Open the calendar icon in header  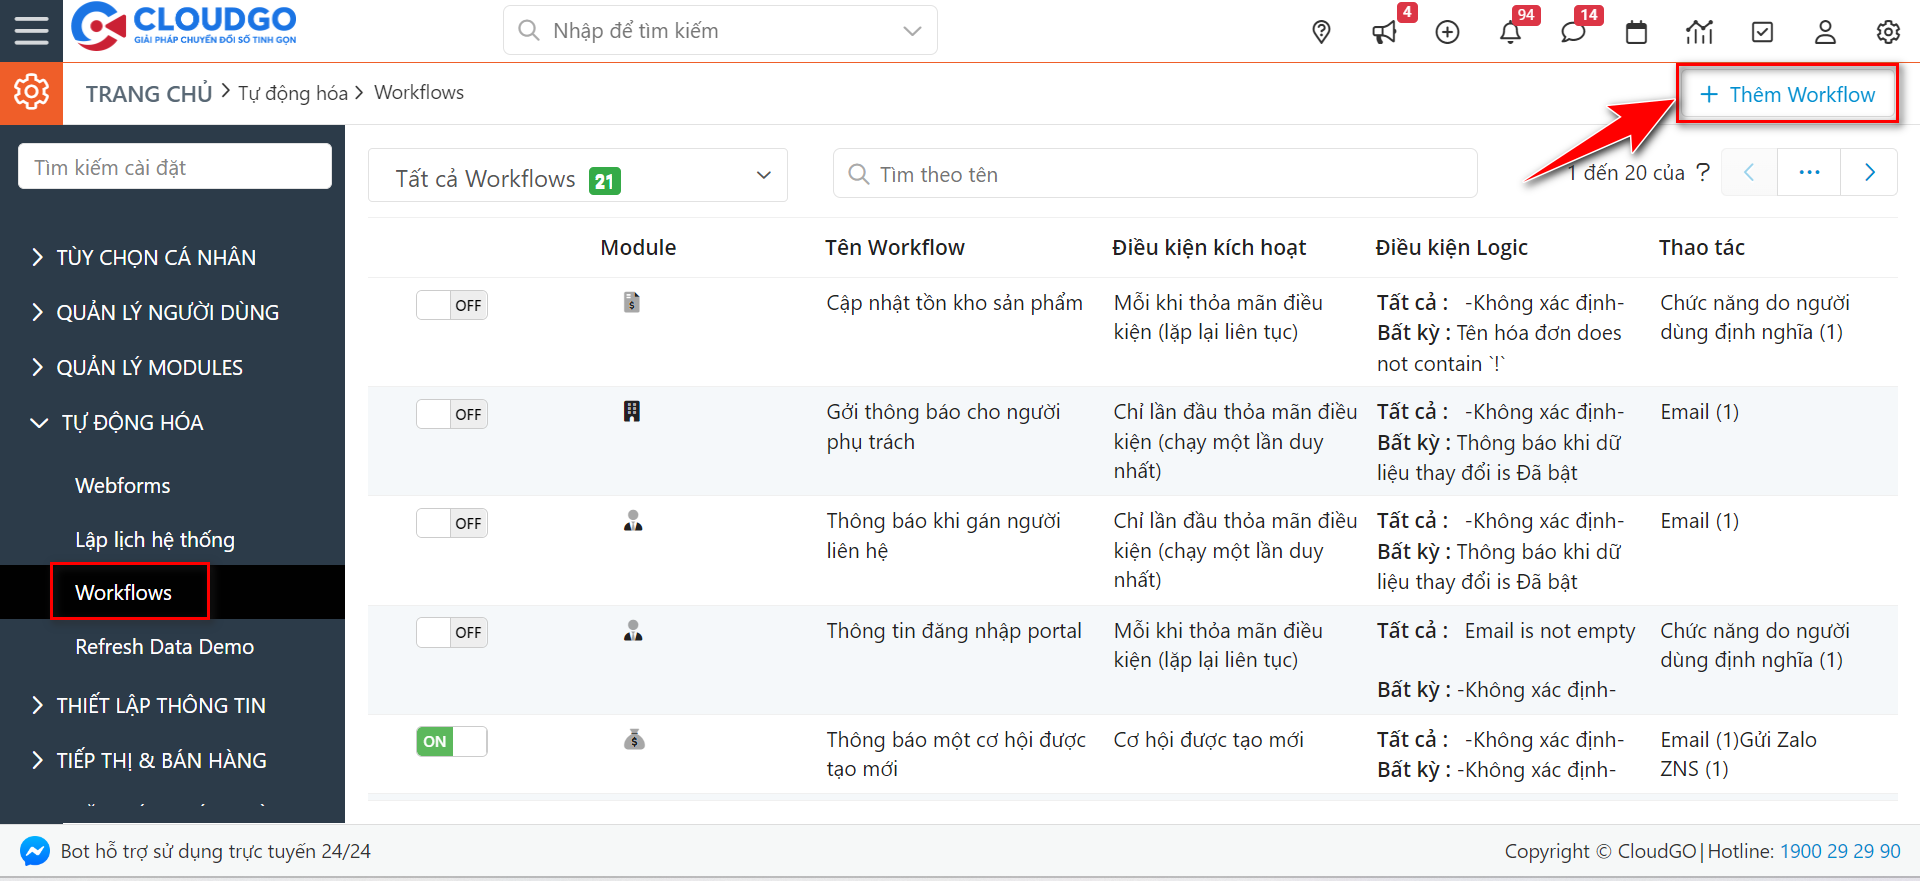1636,32
